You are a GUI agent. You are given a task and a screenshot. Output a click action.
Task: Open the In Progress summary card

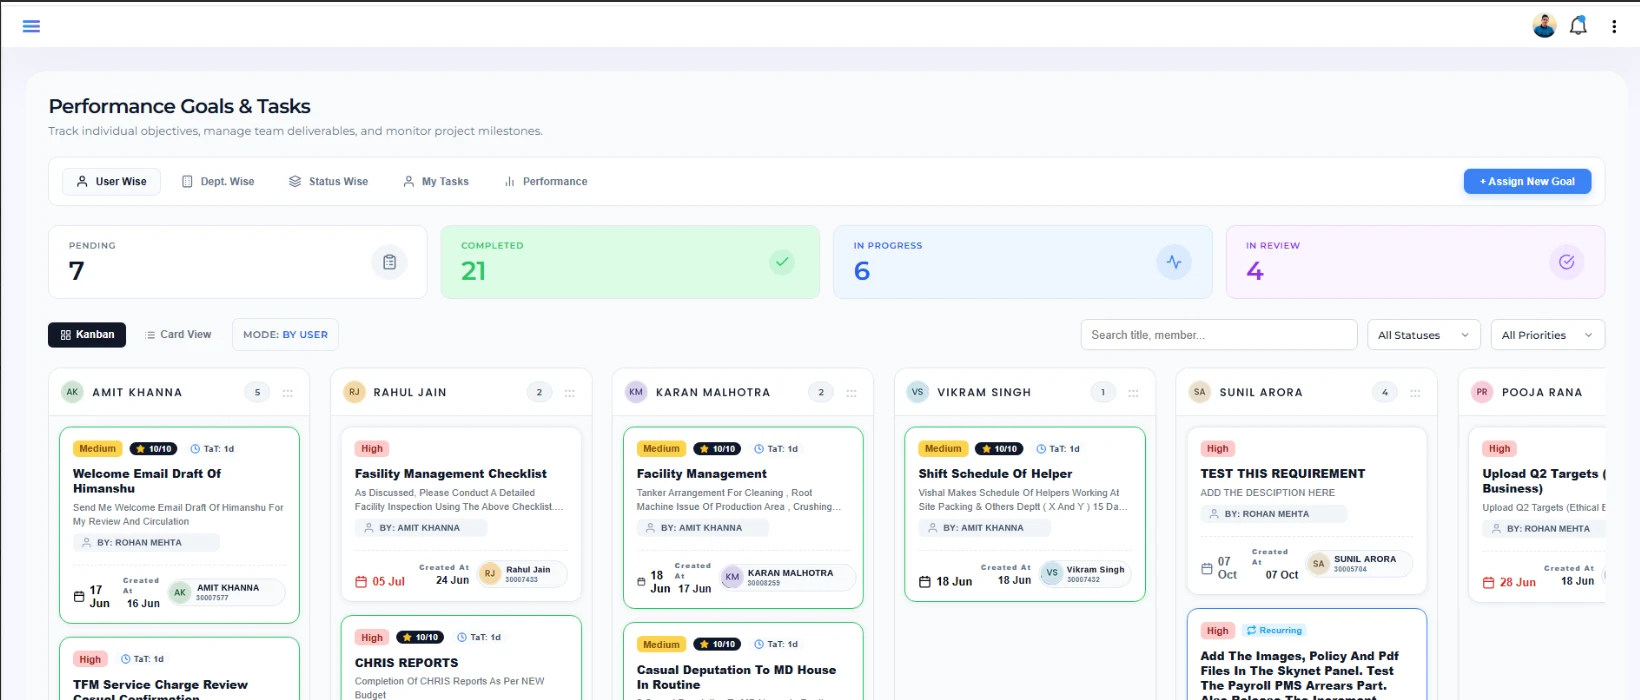pos(1023,262)
